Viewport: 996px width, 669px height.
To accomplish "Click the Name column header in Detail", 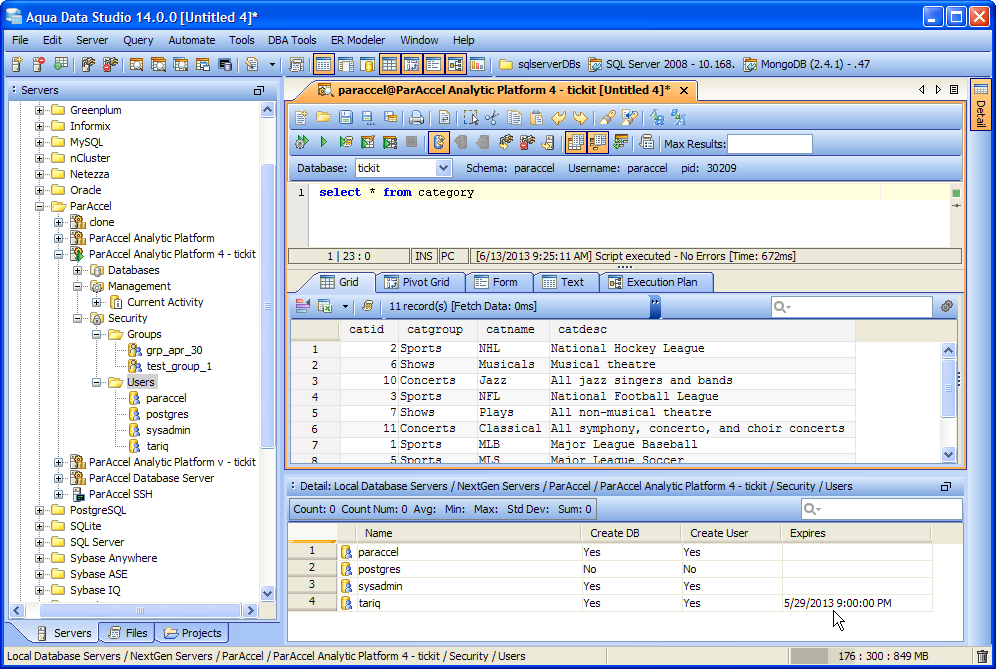I will click(x=468, y=533).
